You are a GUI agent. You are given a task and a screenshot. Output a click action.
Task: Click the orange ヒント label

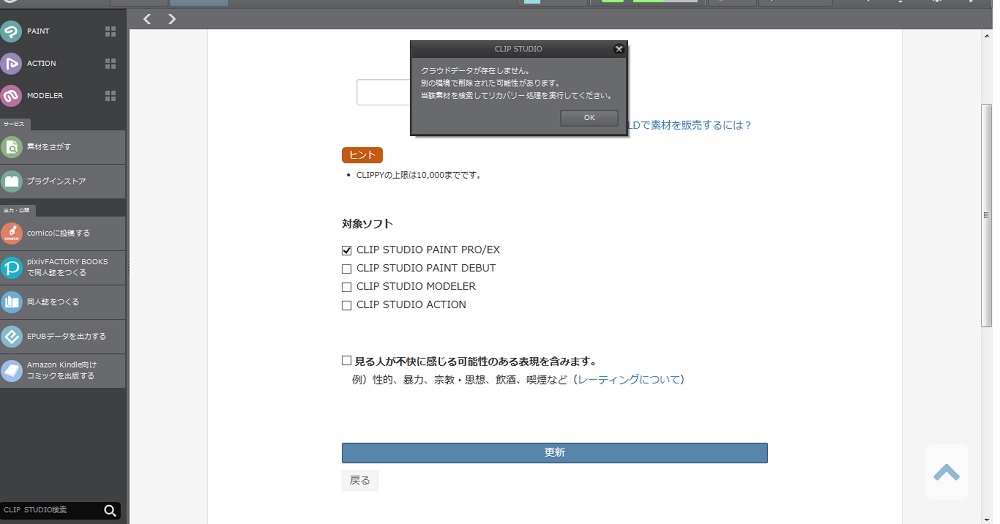tap(362, 155)
